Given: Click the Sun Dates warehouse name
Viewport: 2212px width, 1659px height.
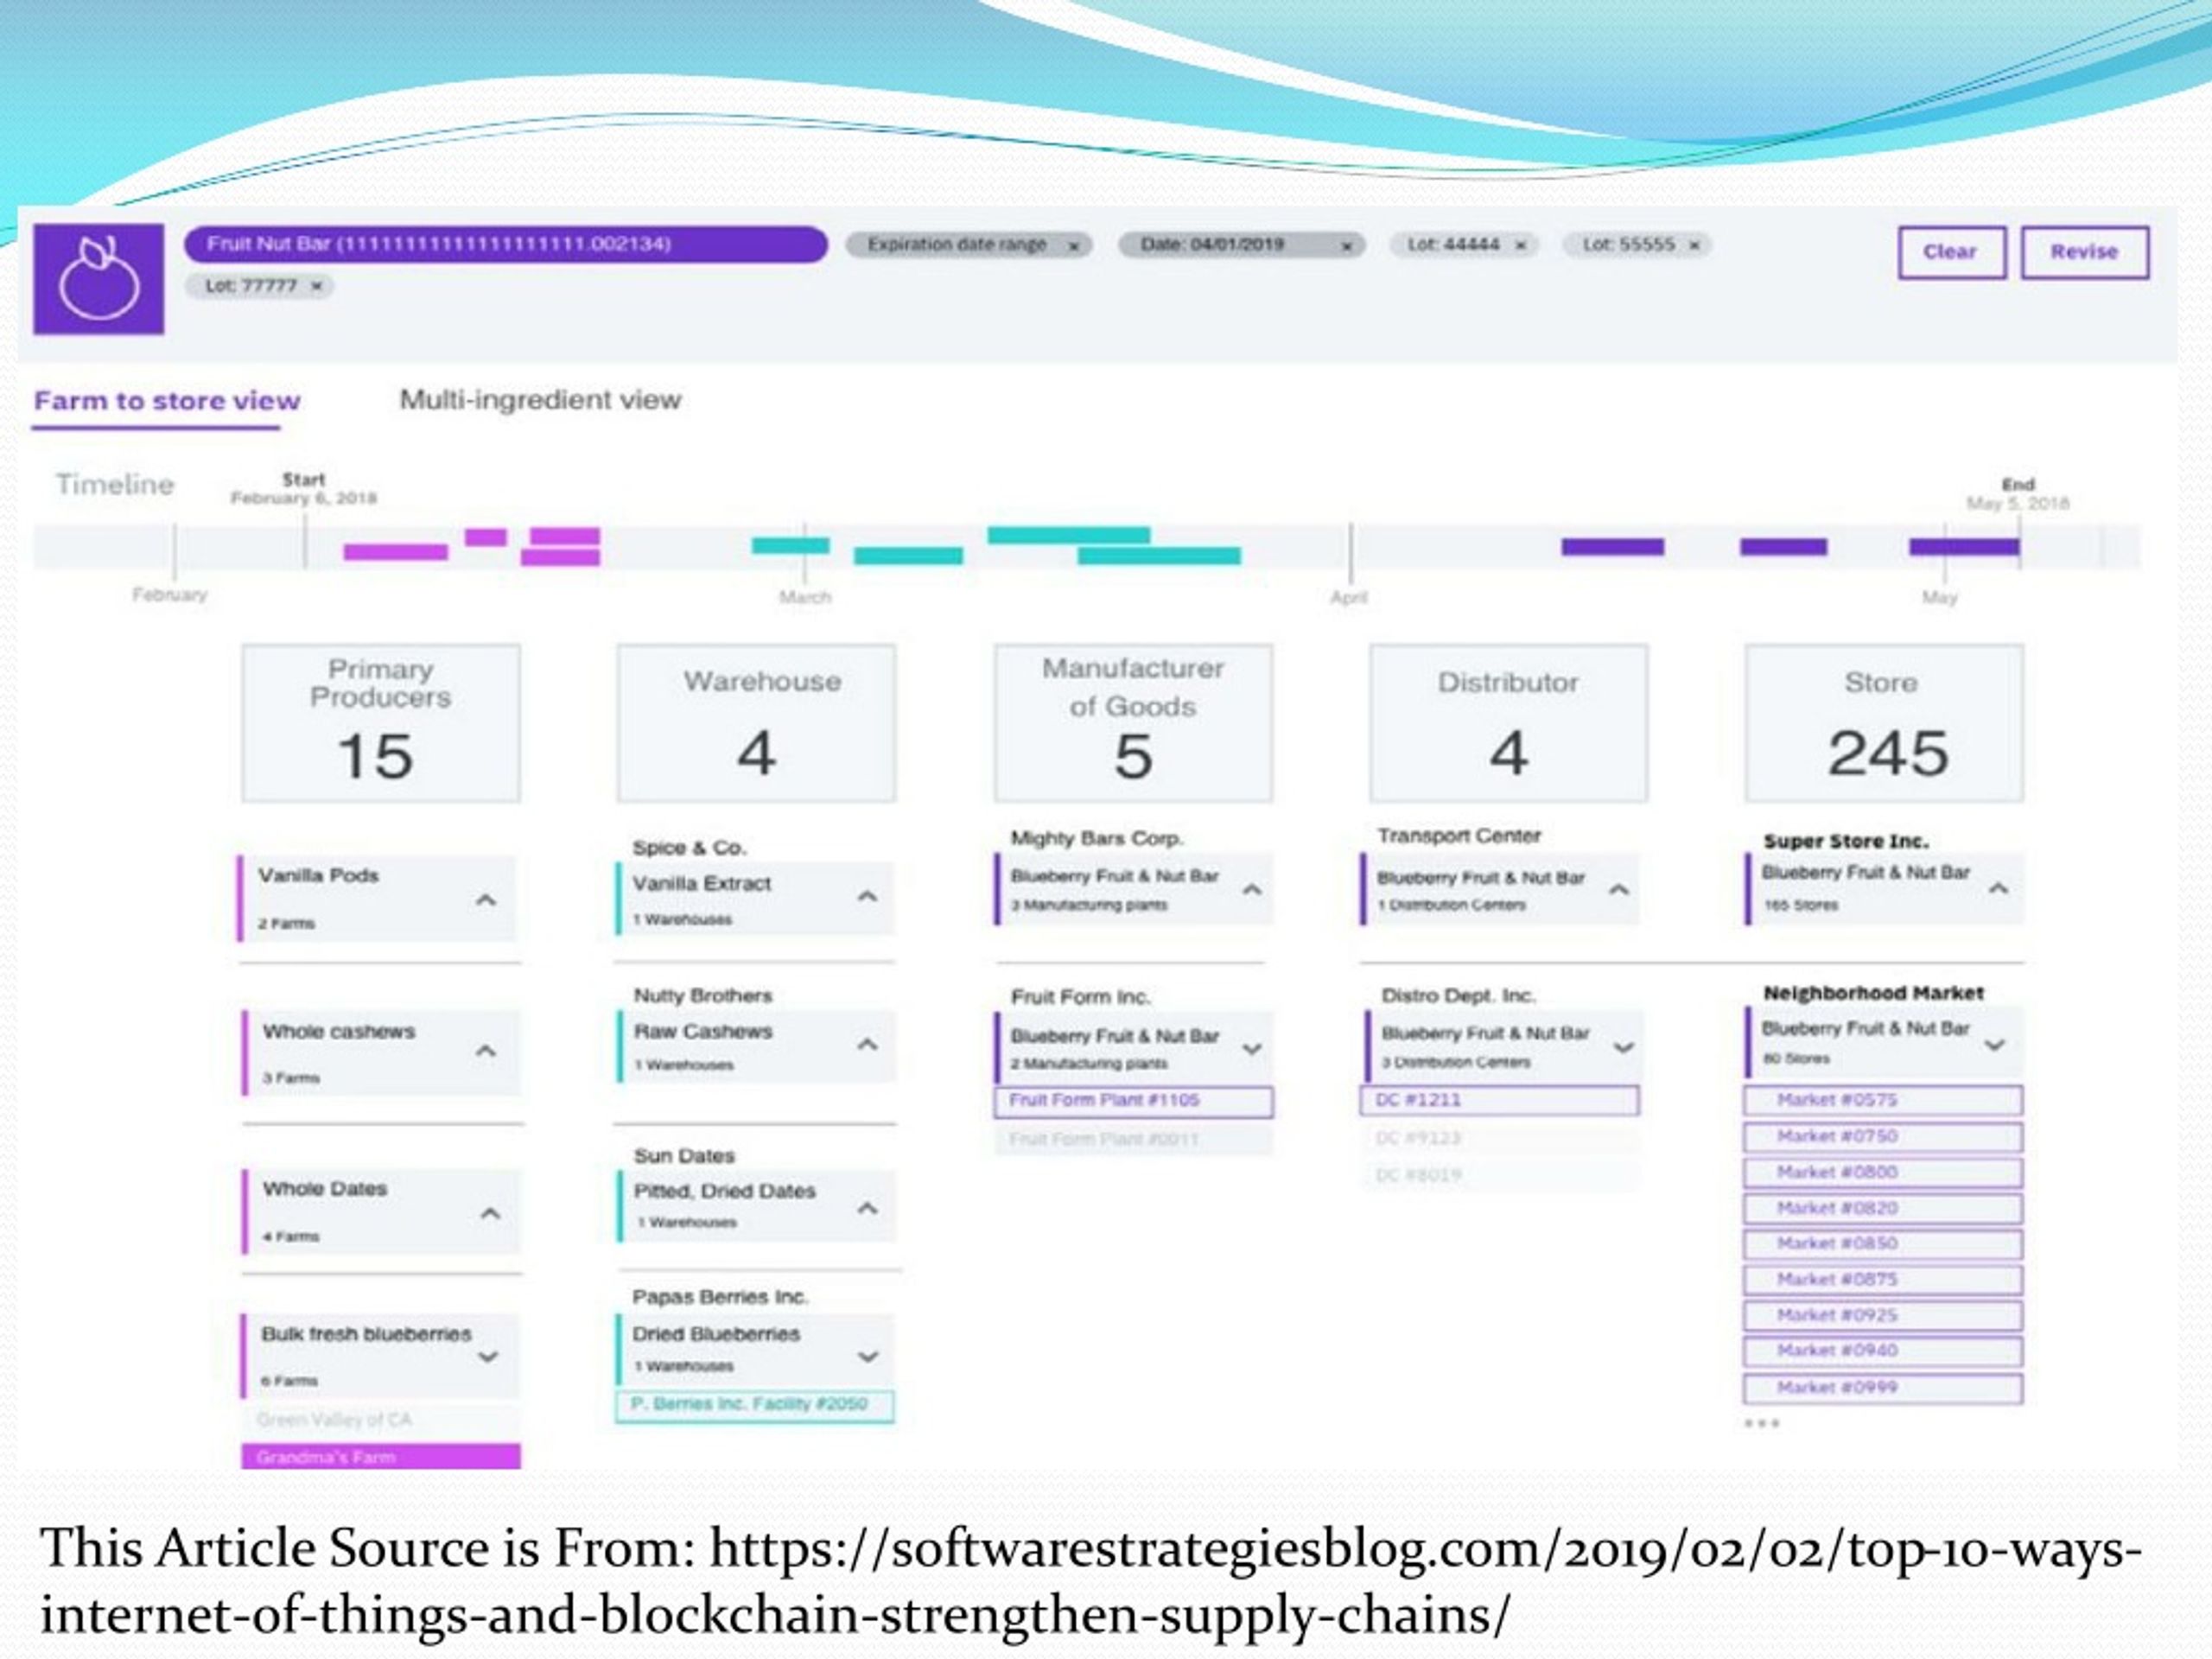Looking at the screenshot, I should pos(684,1156).
